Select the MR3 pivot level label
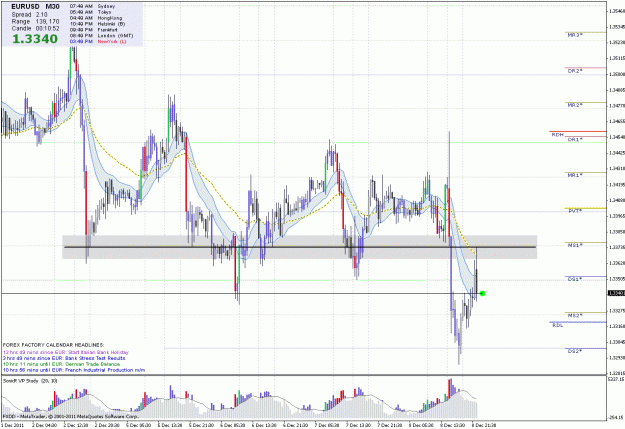The width and height of the screenshot is (625, 429). (x=575, y=35)
